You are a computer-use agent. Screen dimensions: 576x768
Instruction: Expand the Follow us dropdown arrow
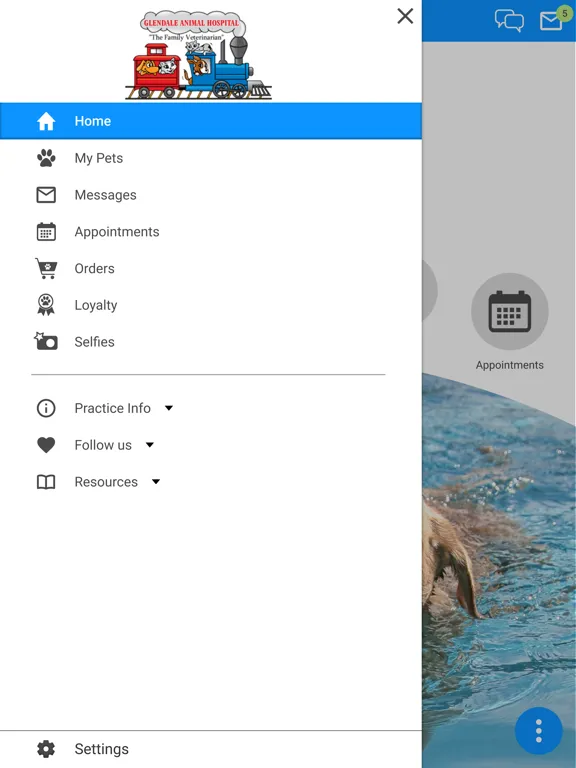tap(150, 445)
